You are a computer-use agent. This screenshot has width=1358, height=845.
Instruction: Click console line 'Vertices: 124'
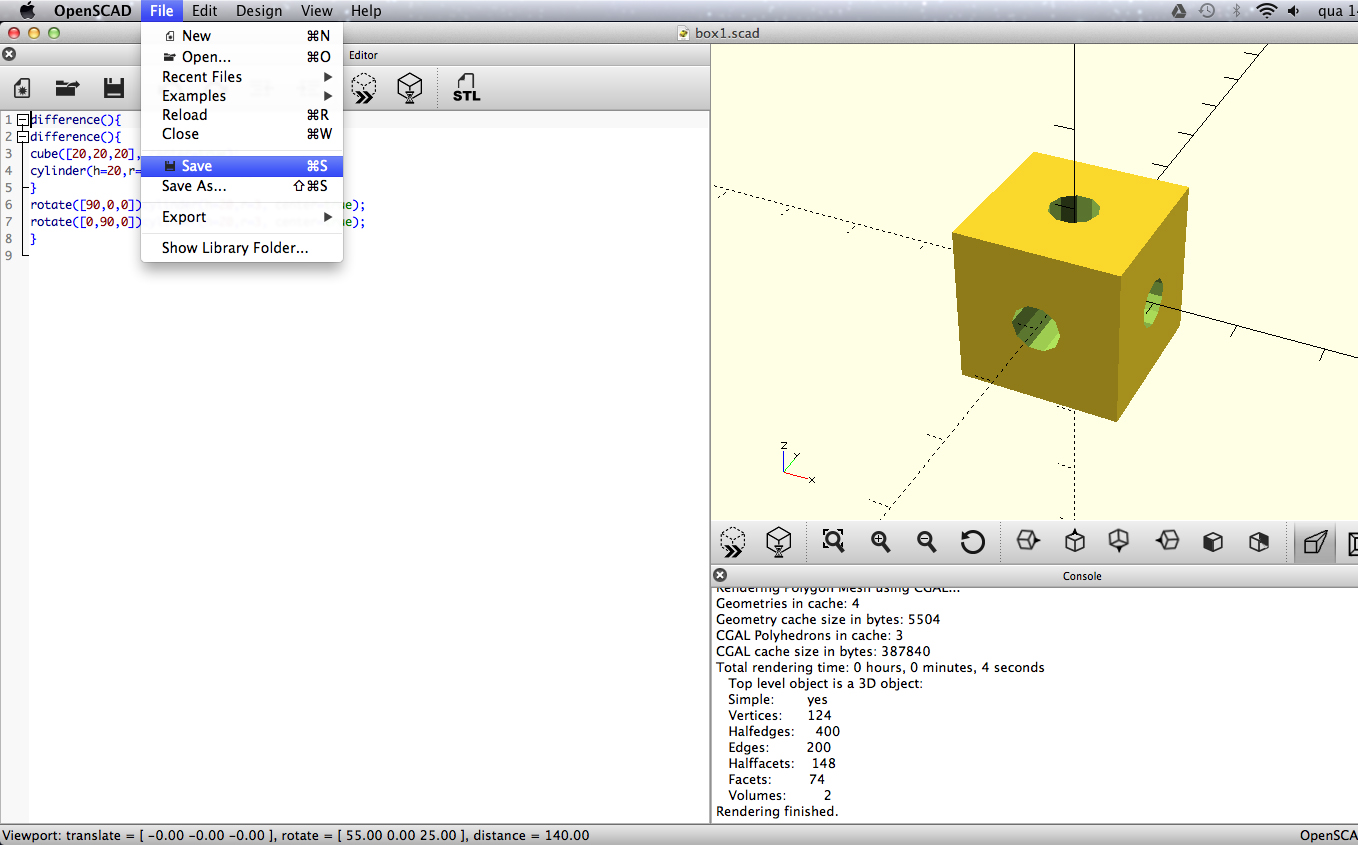pos(779,715)
